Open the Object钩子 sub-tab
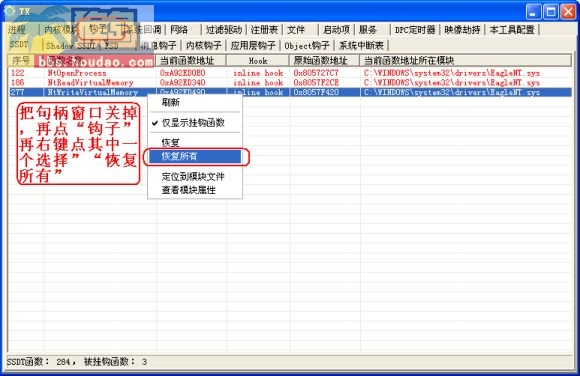This screenshot has width=580, height=376. point(307,46)
